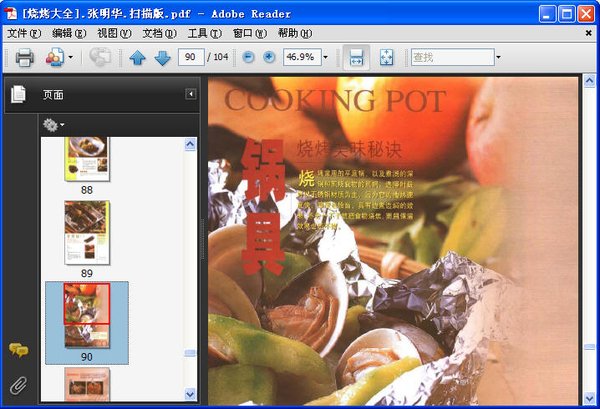Go to next page with down arrow

point(163,58)
